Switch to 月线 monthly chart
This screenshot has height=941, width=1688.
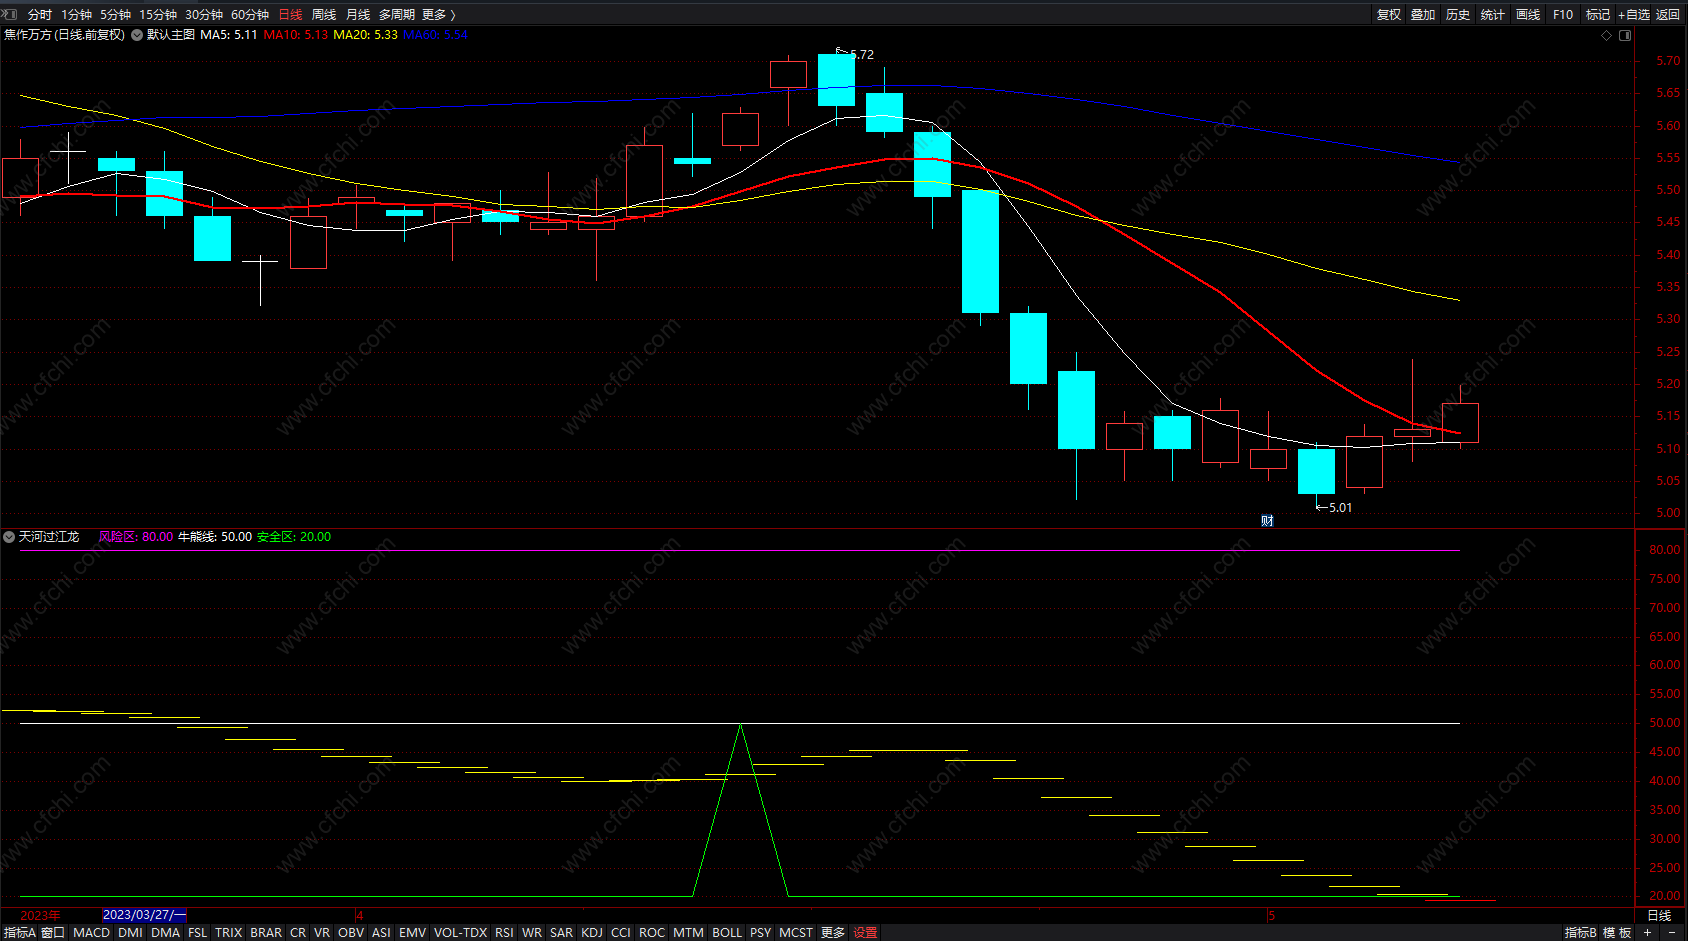[x=358, y=14]
